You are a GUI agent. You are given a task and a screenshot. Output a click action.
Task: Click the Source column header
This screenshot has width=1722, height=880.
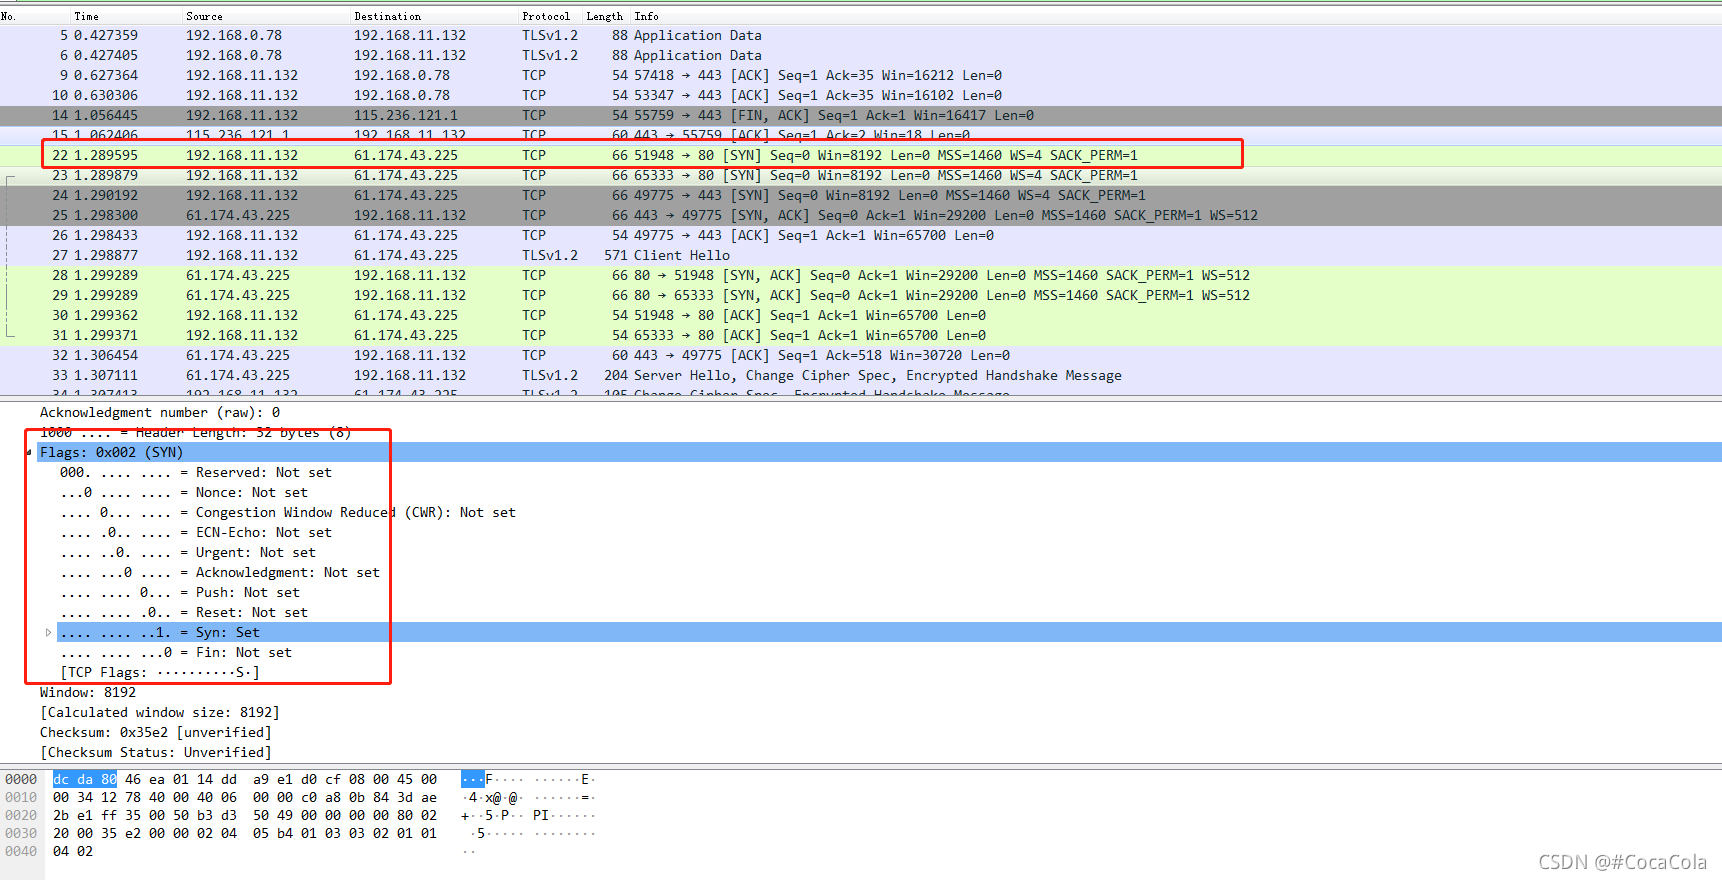click(204, 16)
